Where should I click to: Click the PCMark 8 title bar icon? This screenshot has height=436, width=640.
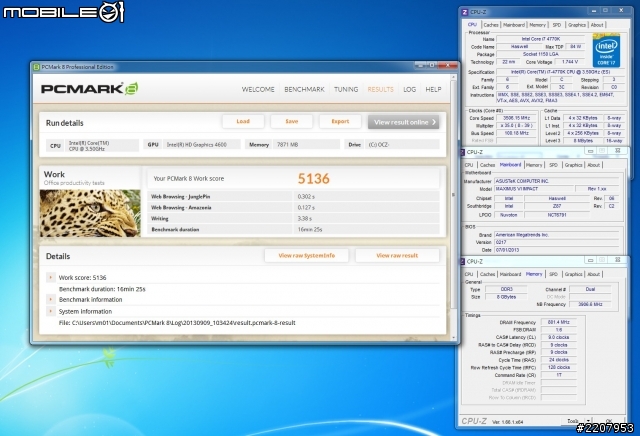[x=36, y=67]
